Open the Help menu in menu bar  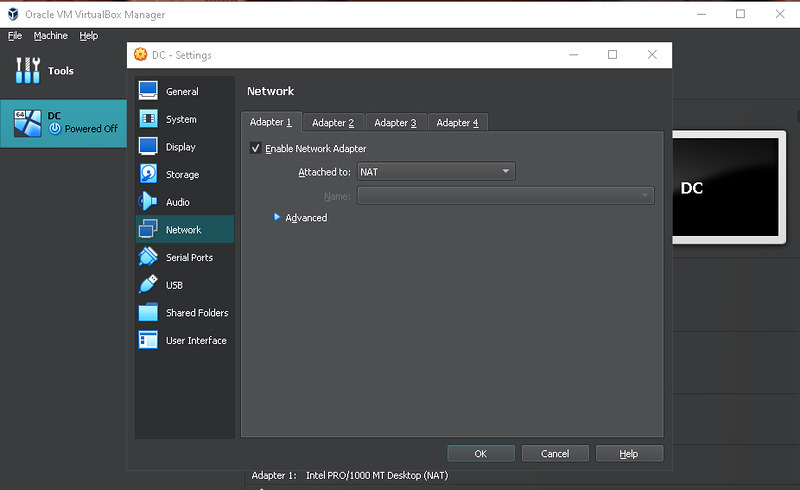[x=88, y=35]
